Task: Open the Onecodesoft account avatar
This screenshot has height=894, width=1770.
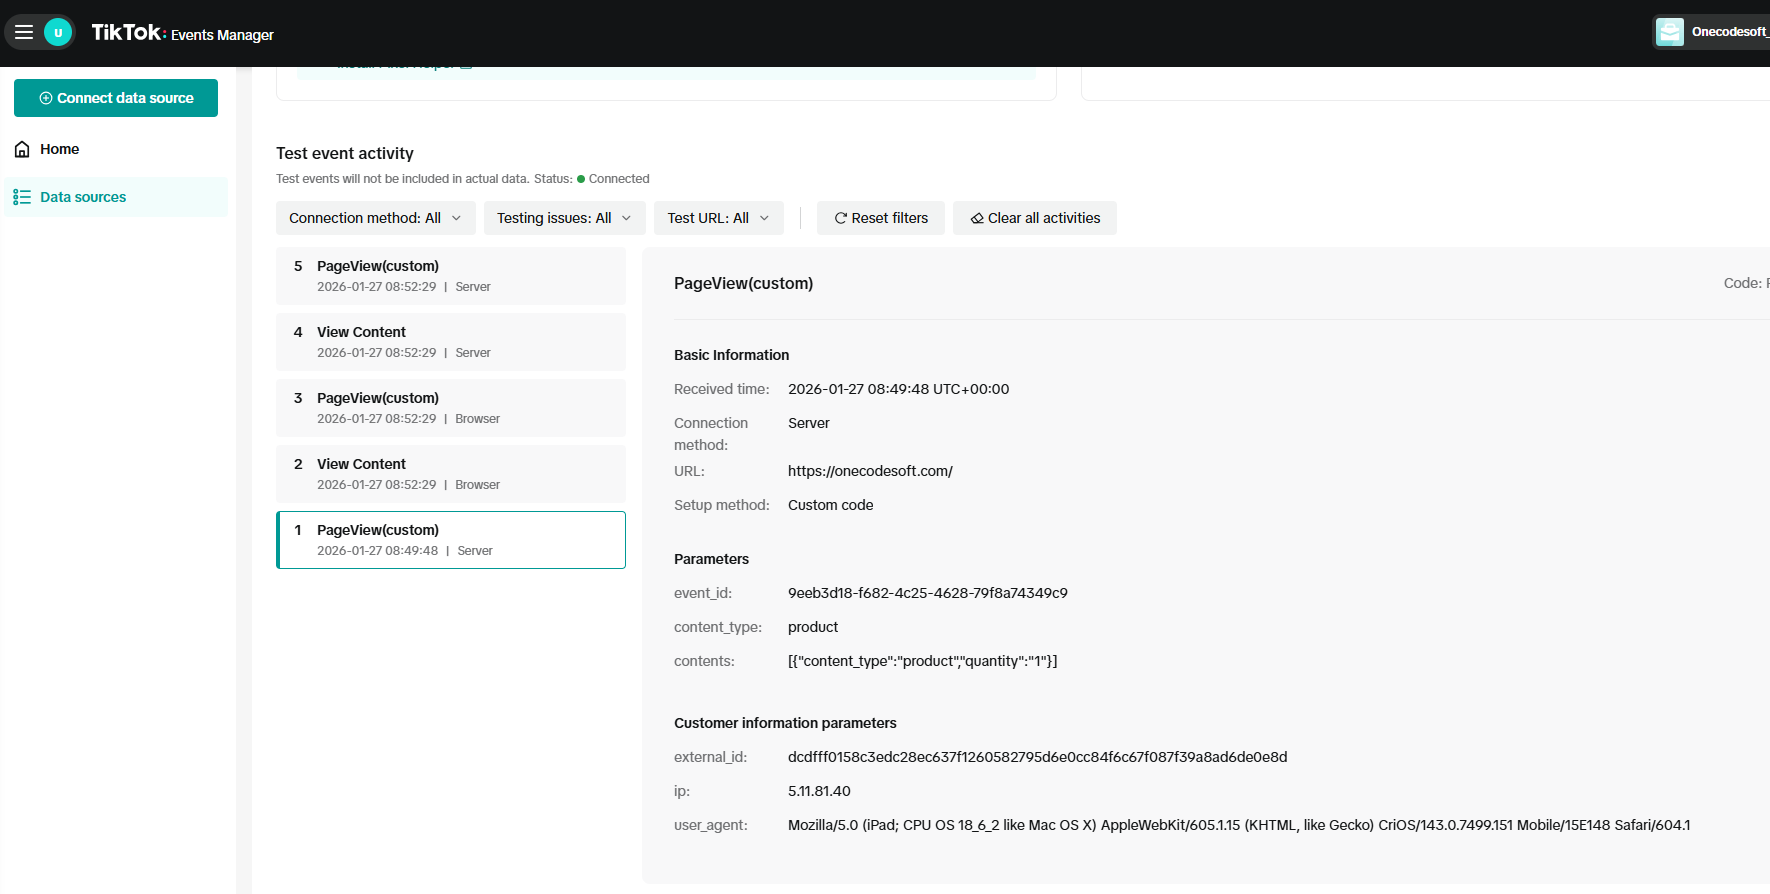Action: point(1670,32)
